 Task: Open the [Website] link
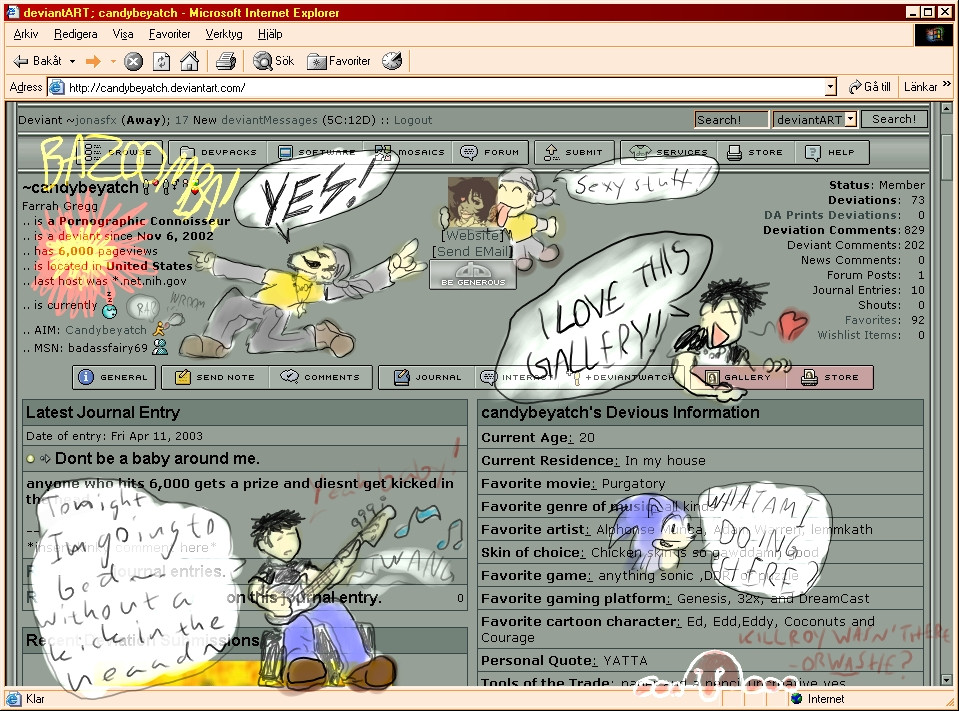473,235
